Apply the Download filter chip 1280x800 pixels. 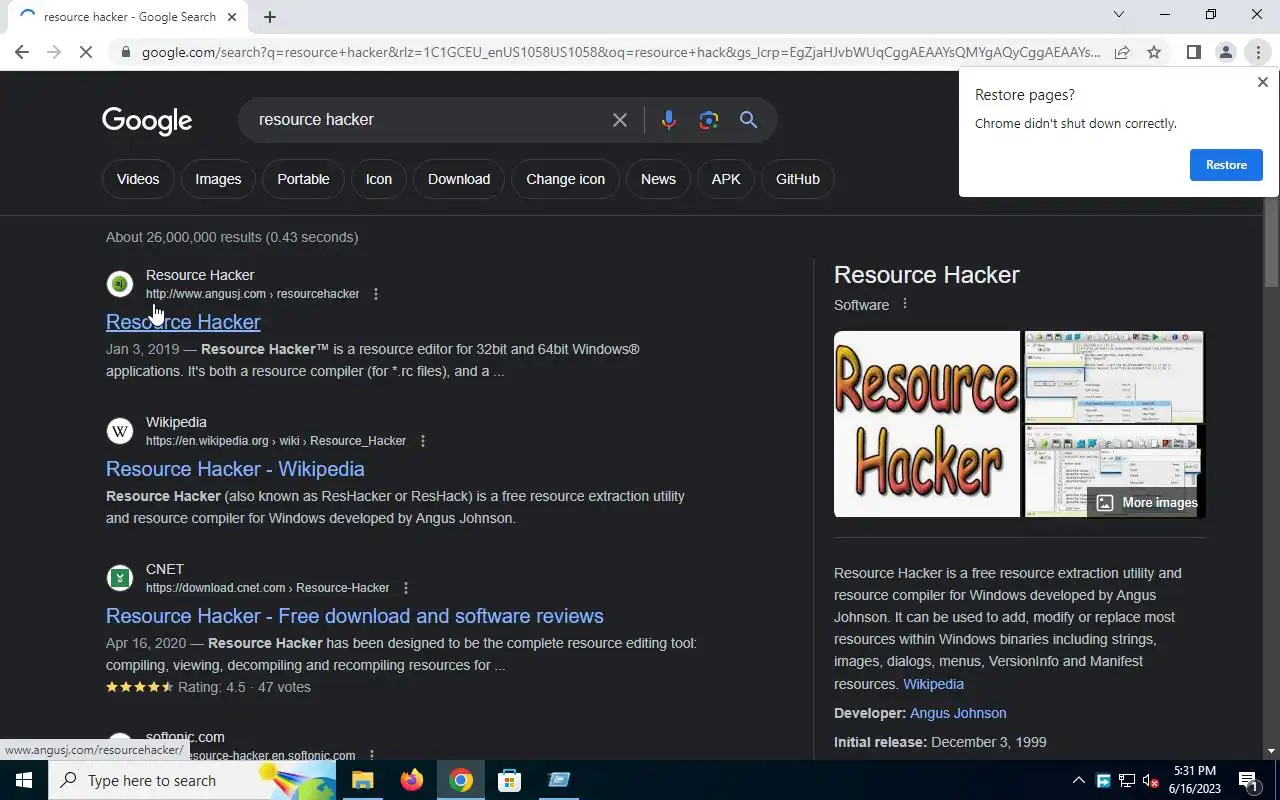point(459,179)
